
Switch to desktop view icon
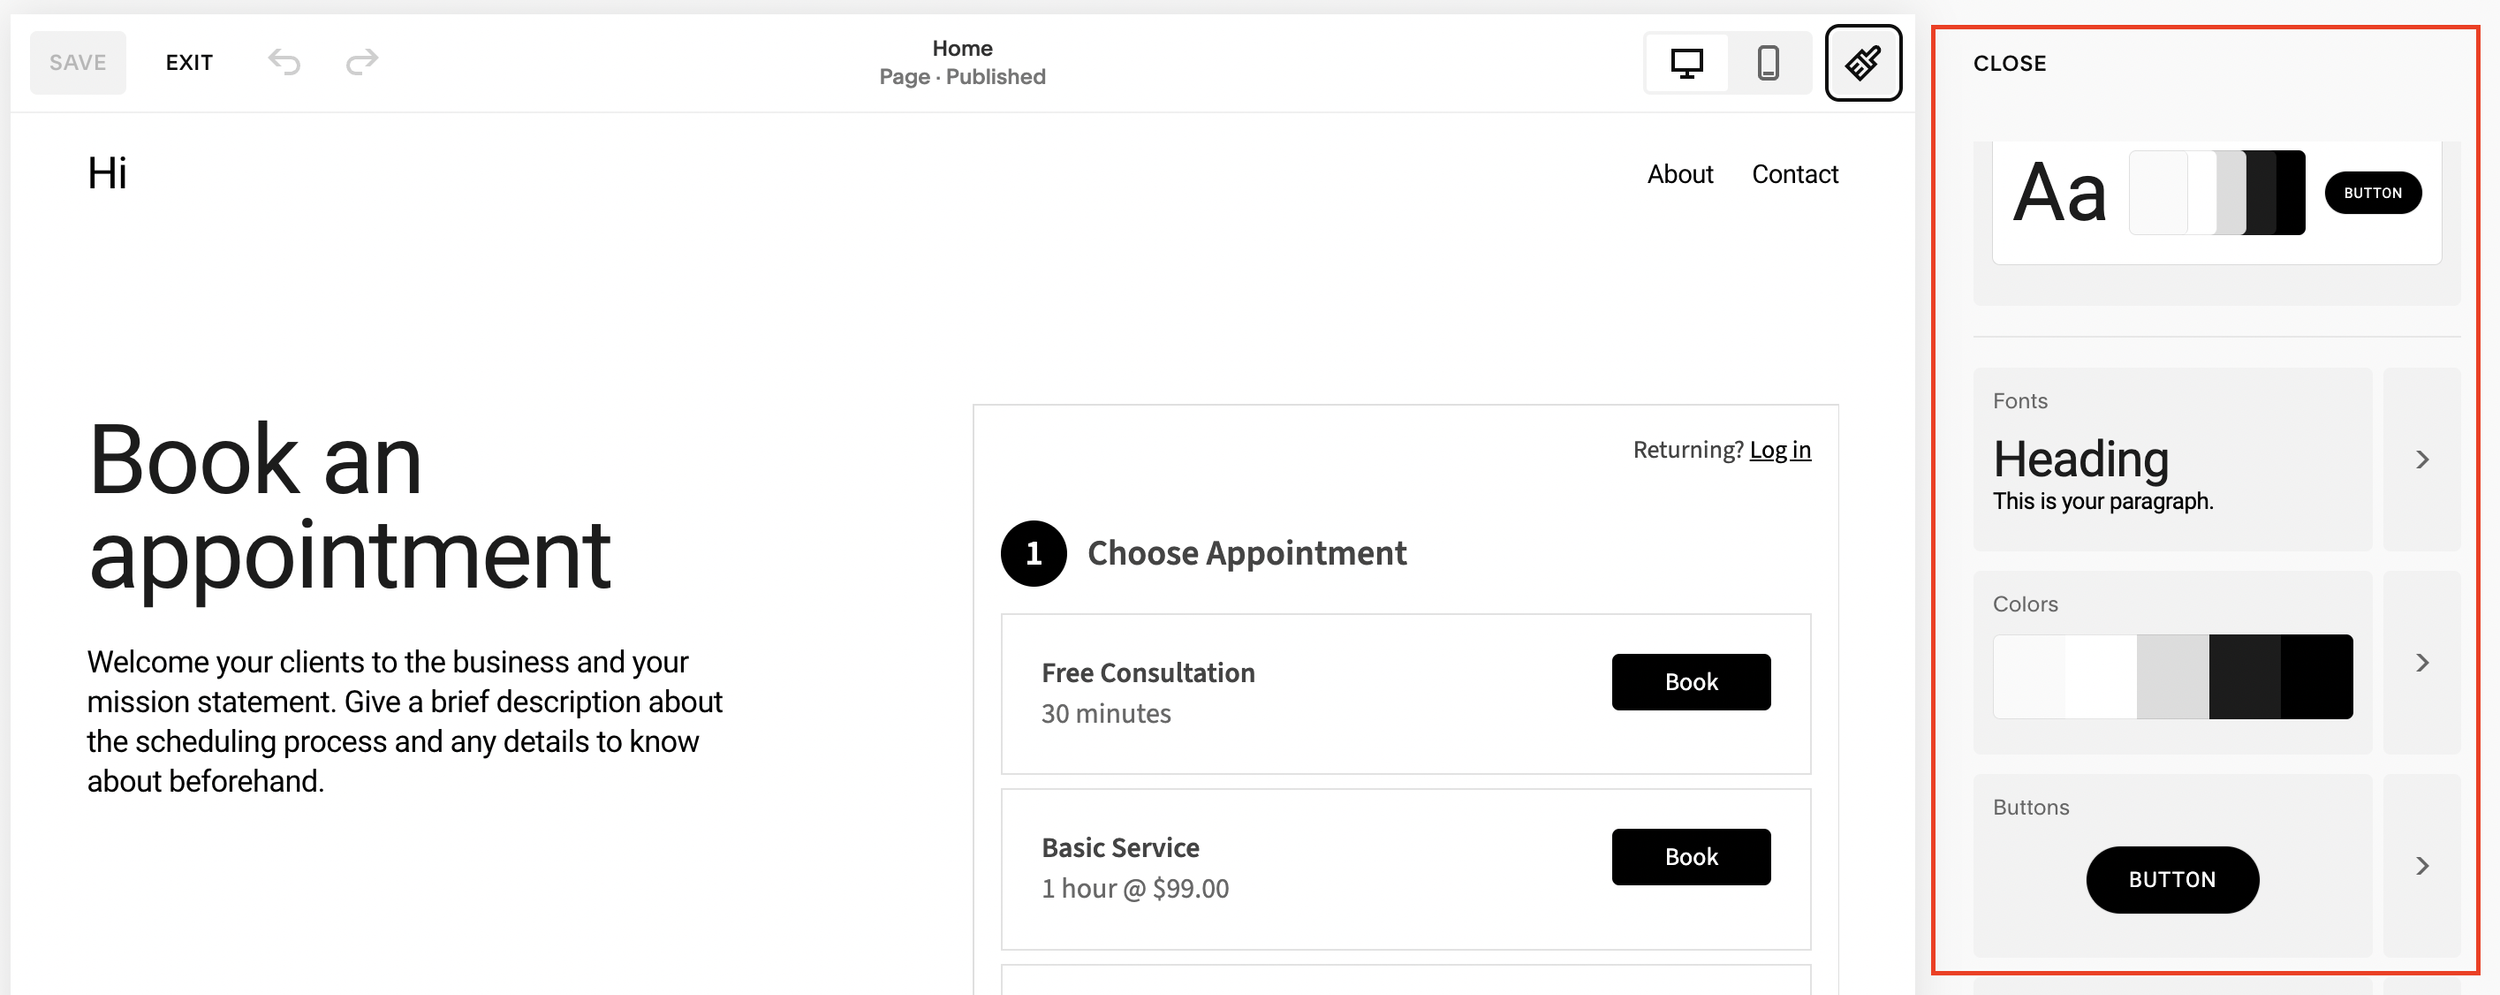[1687, 63]
